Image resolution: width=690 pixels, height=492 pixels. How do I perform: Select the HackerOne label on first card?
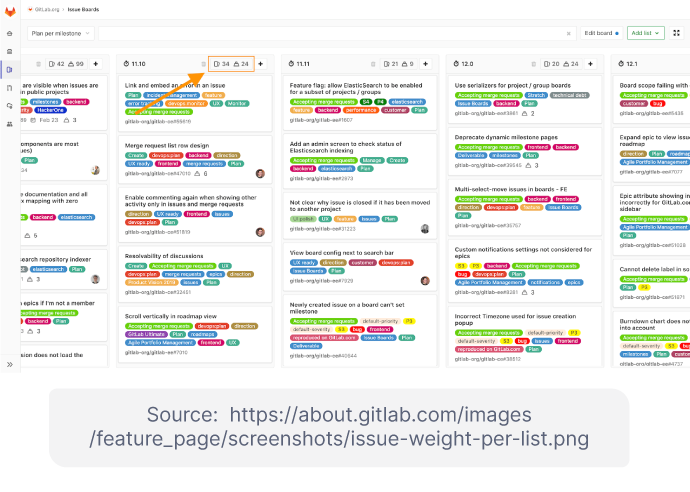tap(51, 110)
